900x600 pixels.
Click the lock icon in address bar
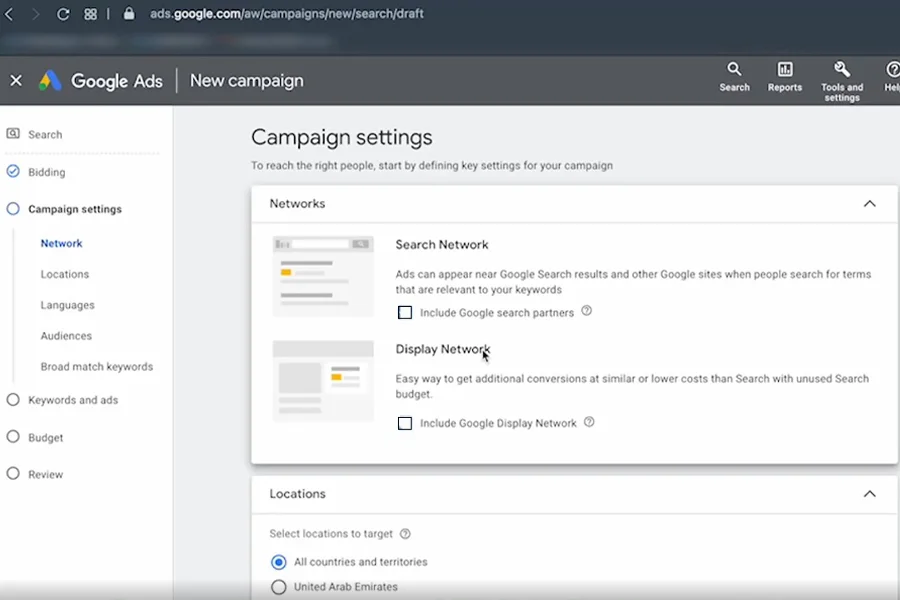click(129, 13)
